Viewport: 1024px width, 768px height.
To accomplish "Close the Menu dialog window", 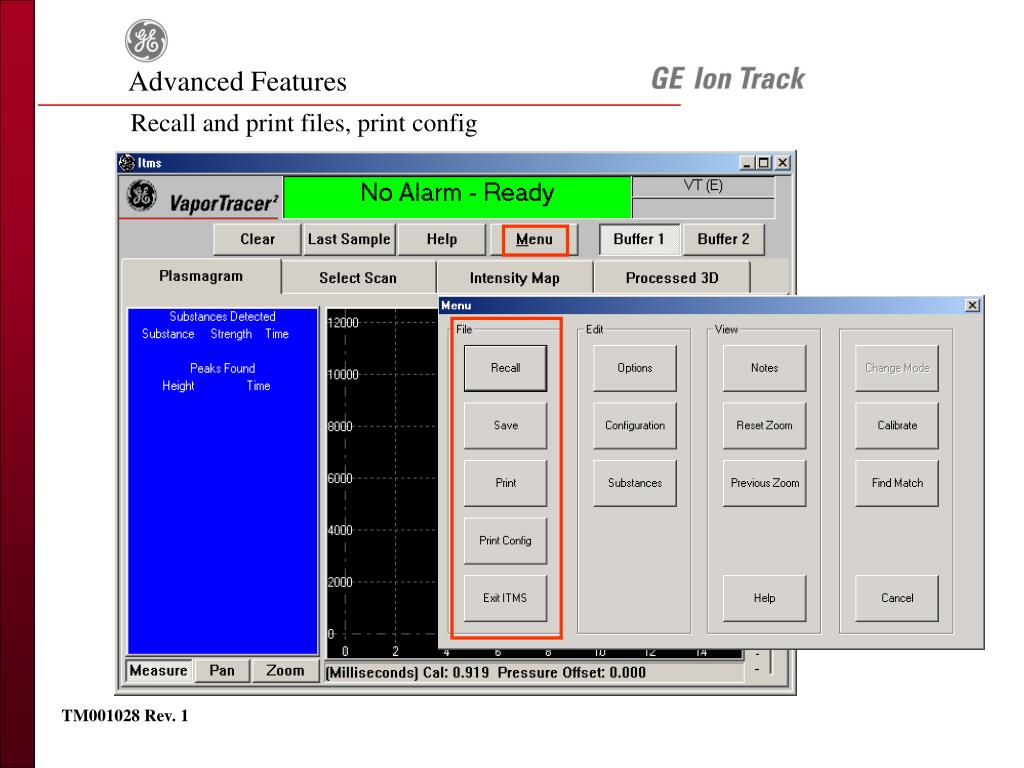I will click(972, 305).
